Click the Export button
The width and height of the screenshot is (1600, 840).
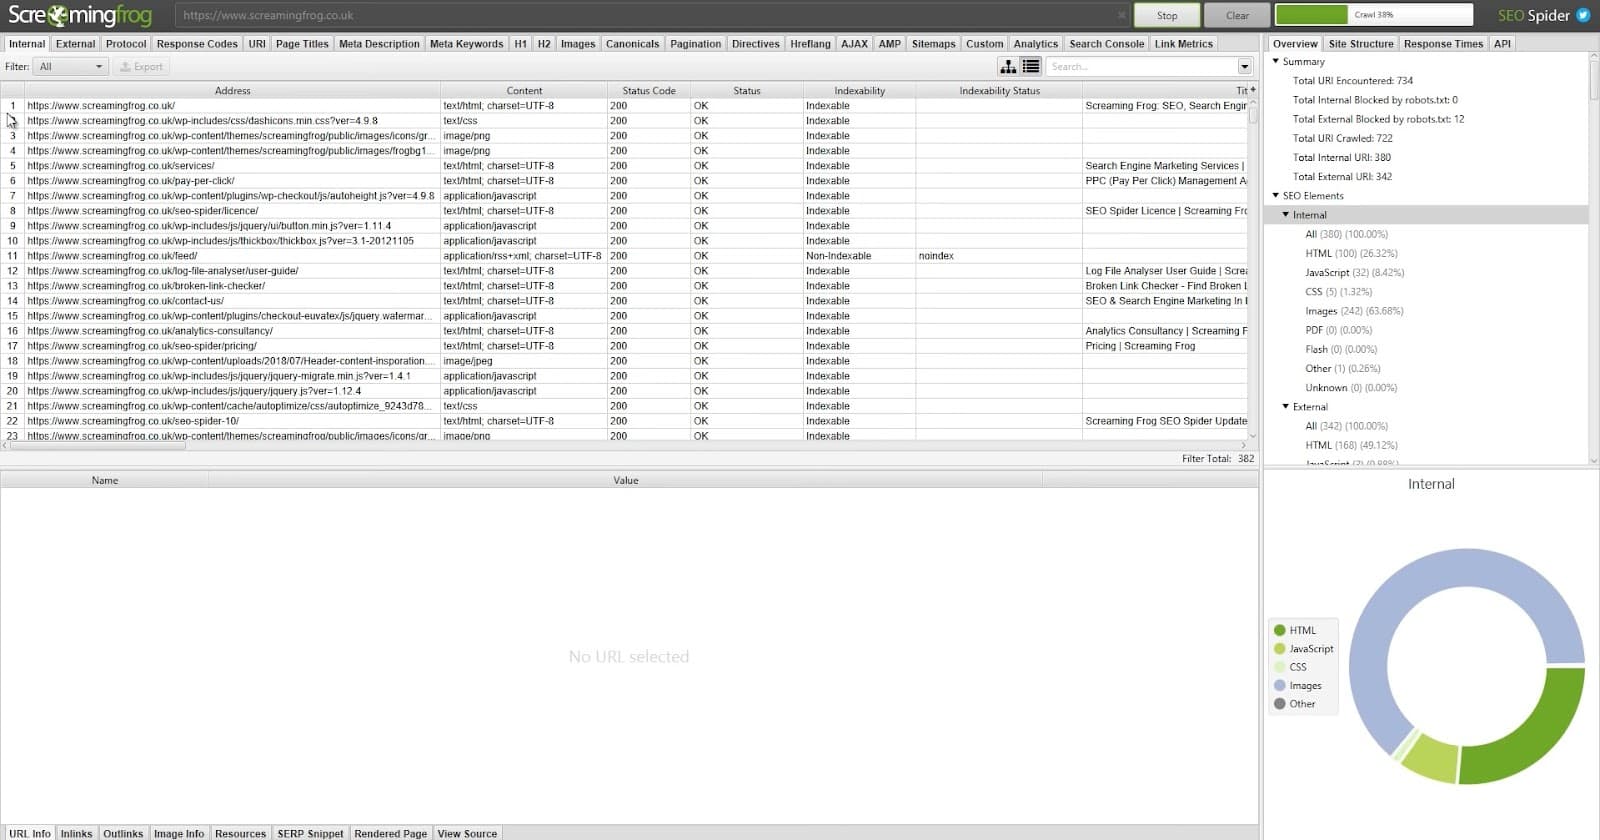coord(141,67)
